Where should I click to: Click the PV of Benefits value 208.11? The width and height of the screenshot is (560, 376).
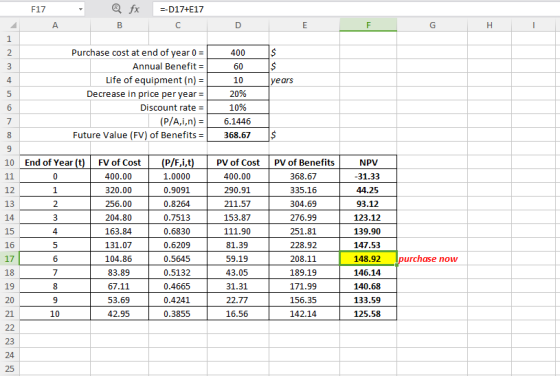click(x=304, y=259)
